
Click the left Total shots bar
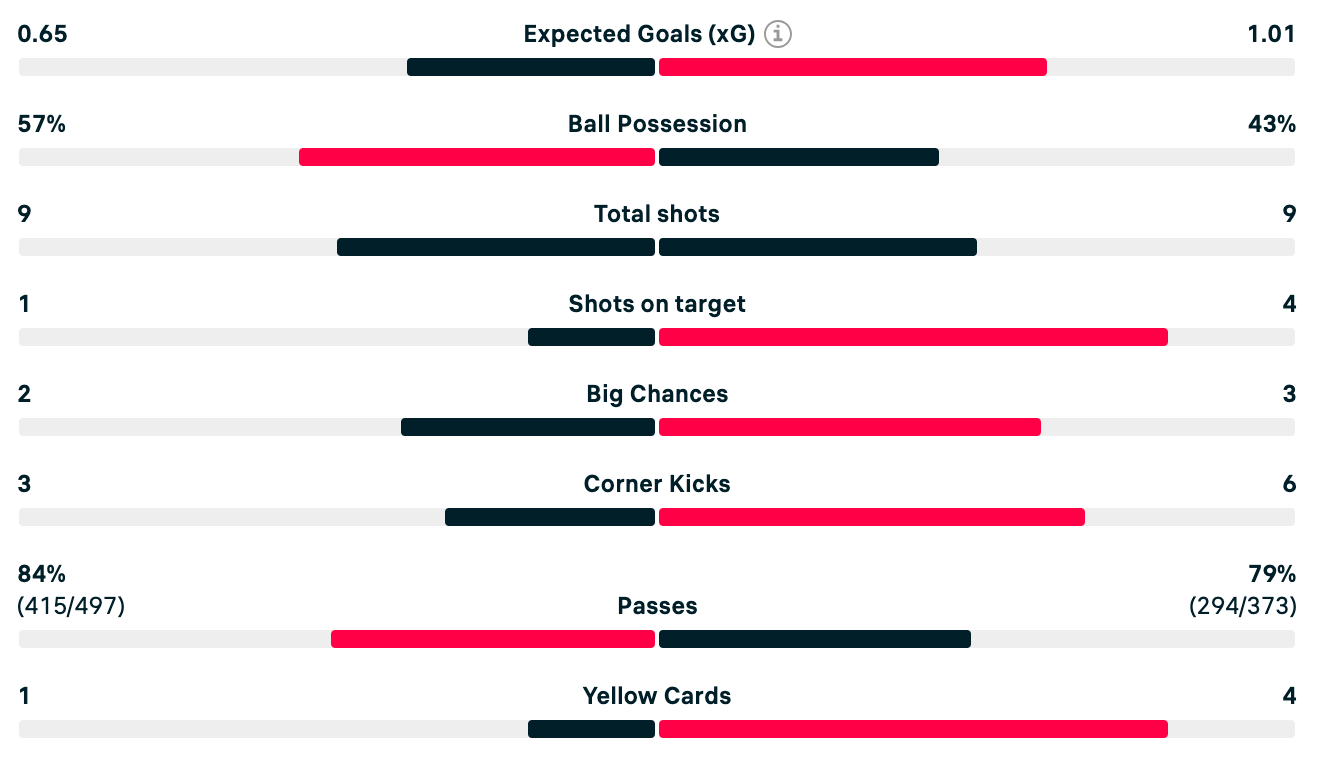[496, 247]
